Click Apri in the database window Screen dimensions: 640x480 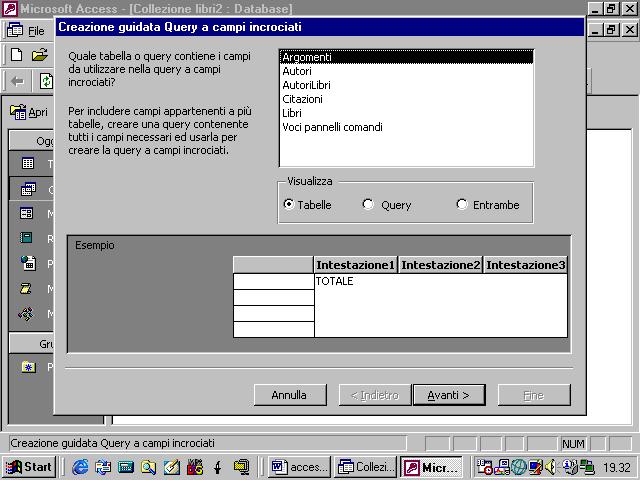tap(29, 112)
